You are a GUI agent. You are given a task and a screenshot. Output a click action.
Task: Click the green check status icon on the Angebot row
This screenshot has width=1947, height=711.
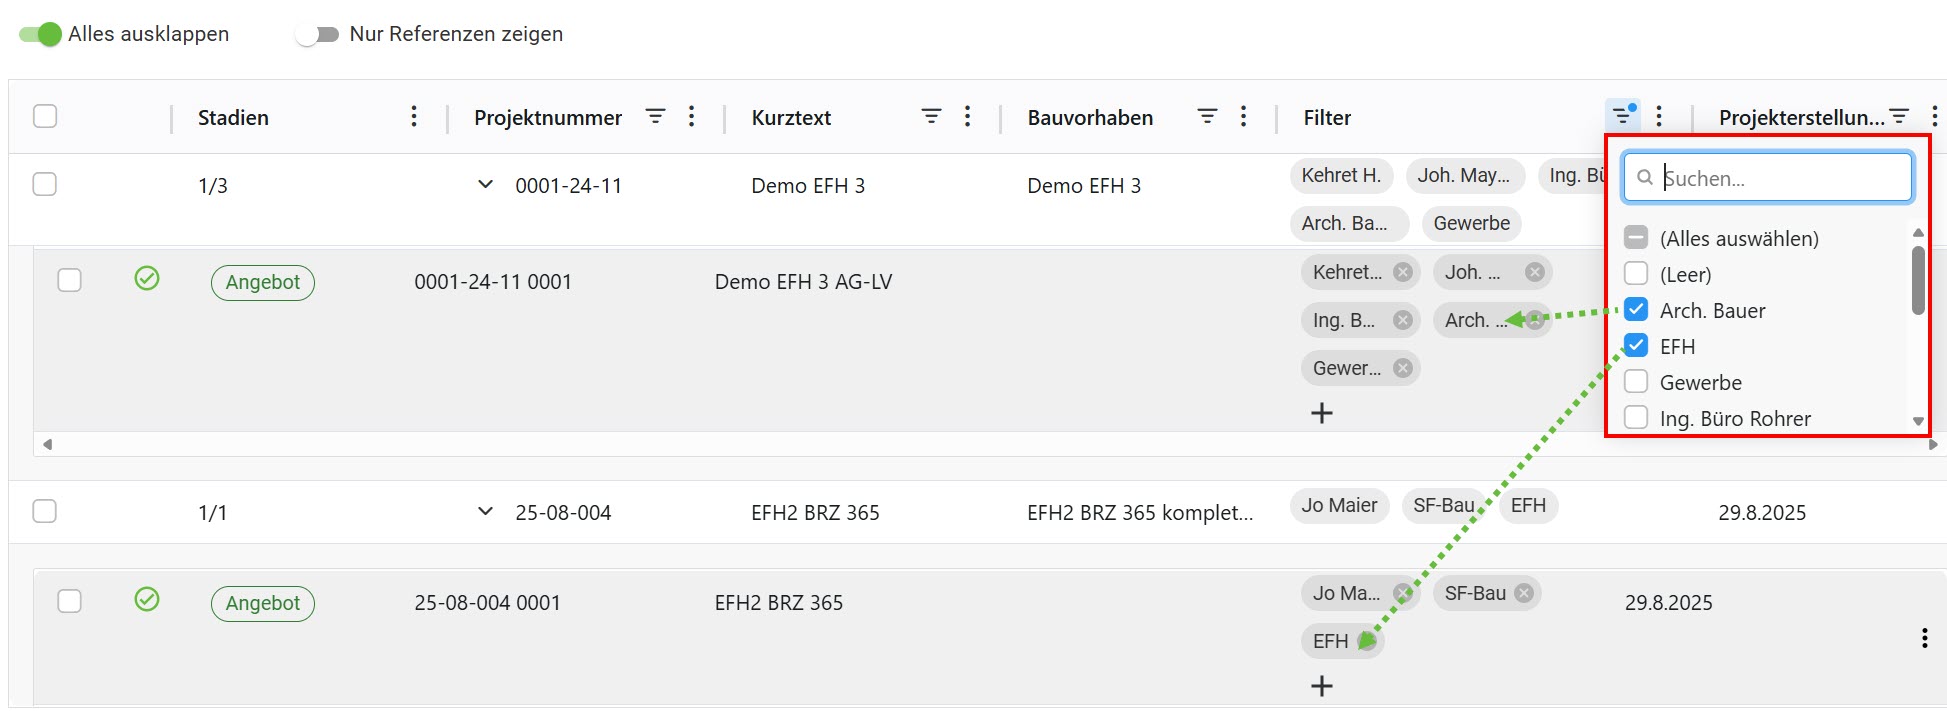147,280
